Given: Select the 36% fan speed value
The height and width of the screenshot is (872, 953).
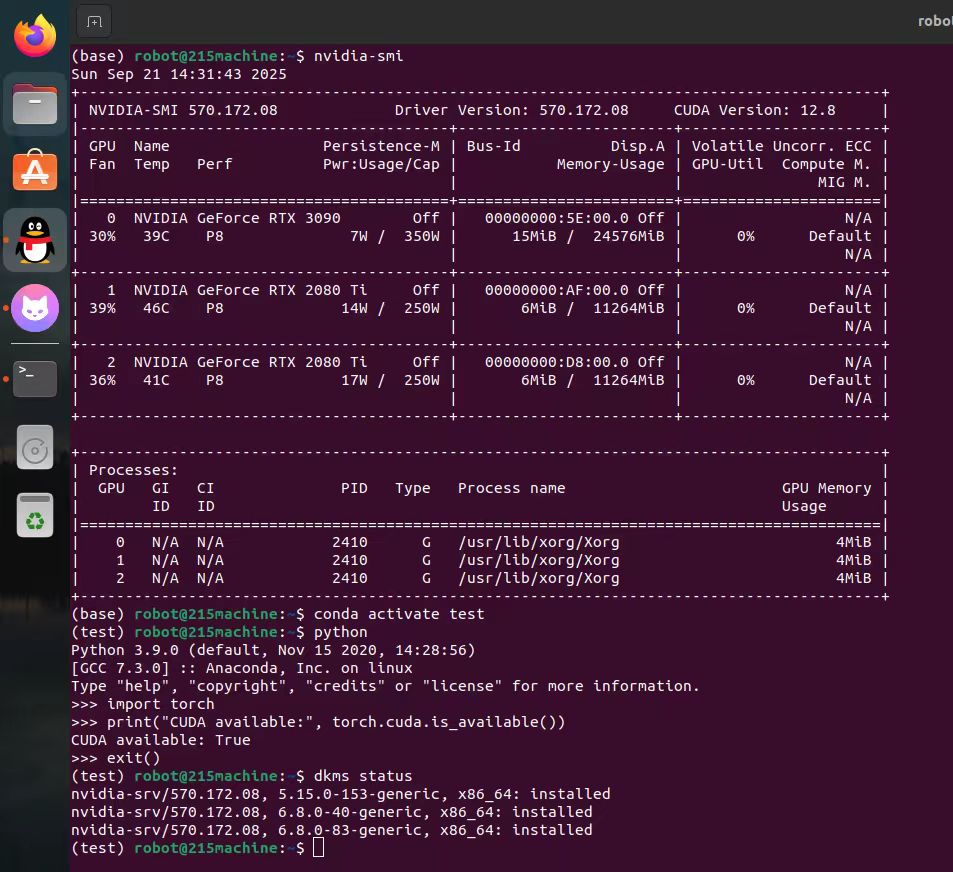Looking at the screenshot, I should [102, 380].
